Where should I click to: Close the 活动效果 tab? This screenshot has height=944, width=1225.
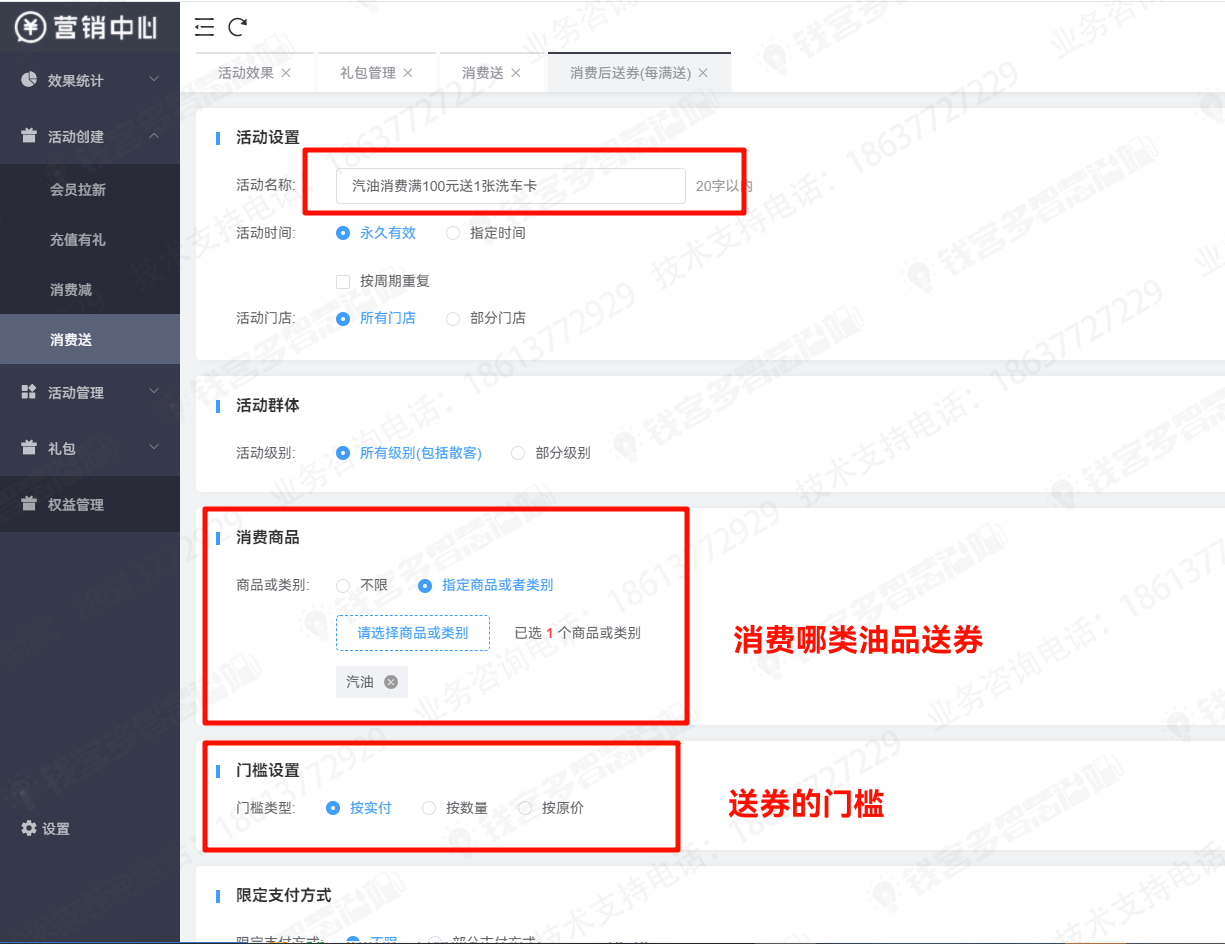point(286,73)
